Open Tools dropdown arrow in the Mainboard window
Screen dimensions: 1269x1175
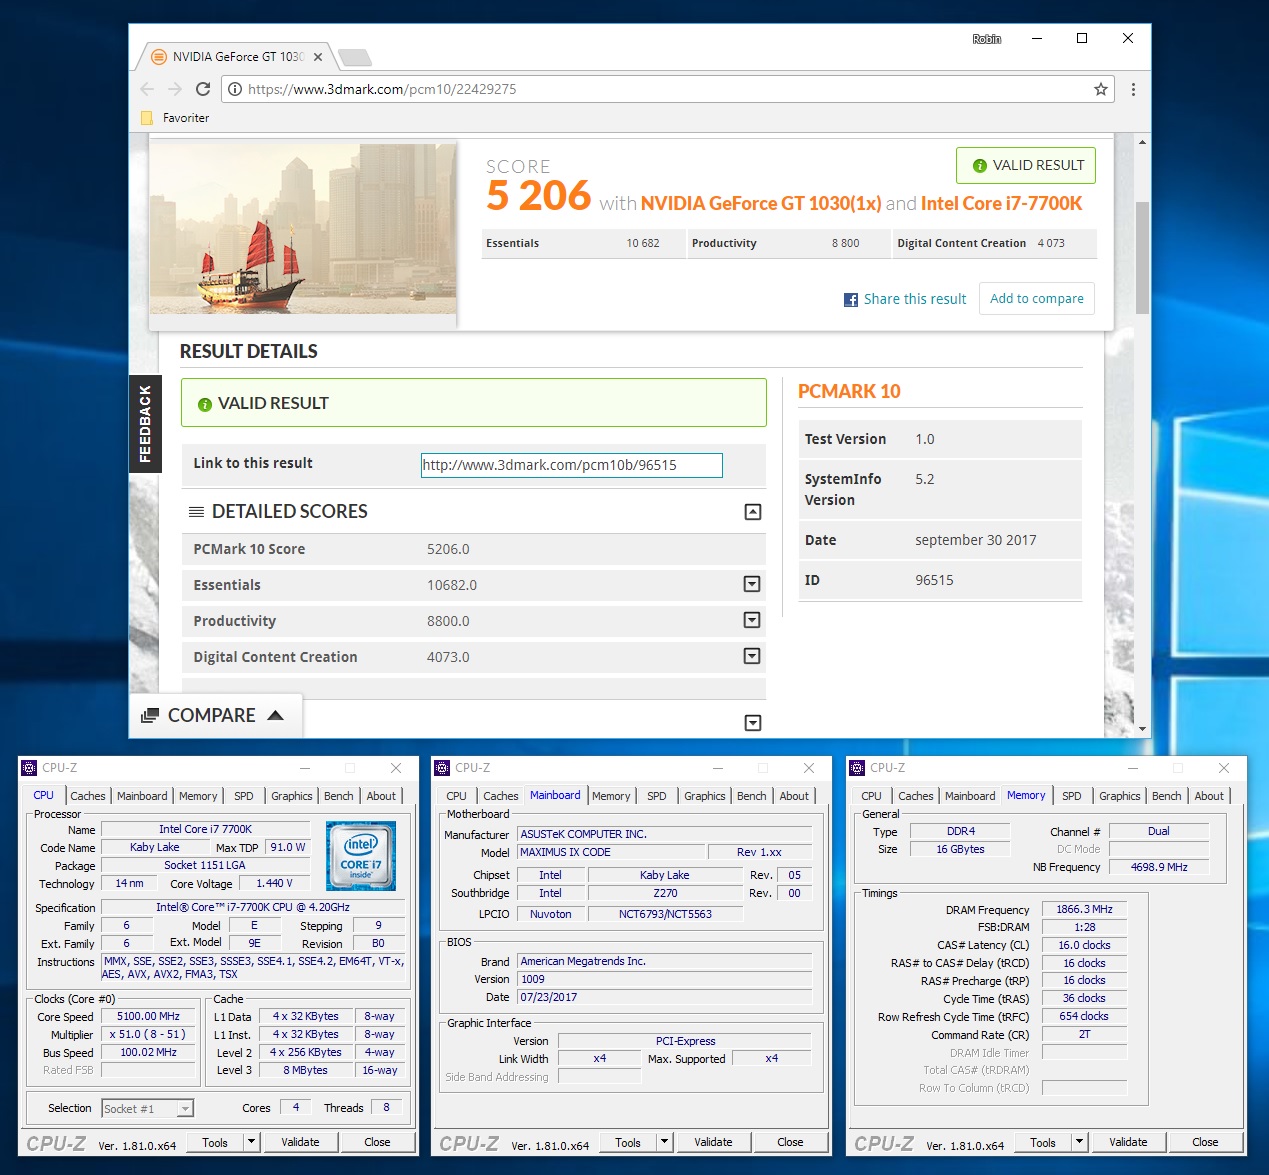click(665, 1142)
